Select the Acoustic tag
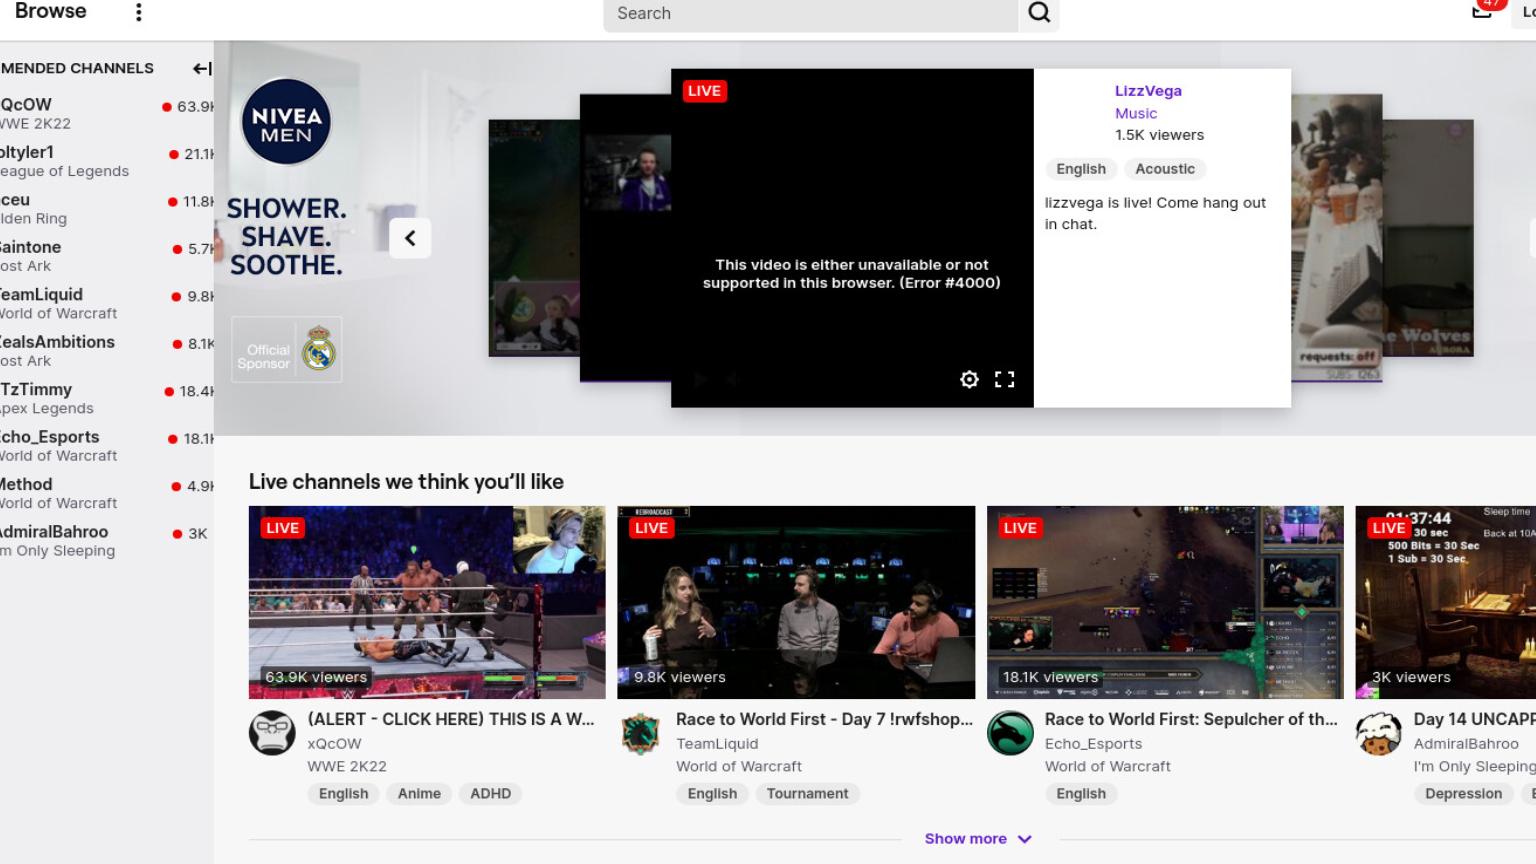 click(1165, 169)
